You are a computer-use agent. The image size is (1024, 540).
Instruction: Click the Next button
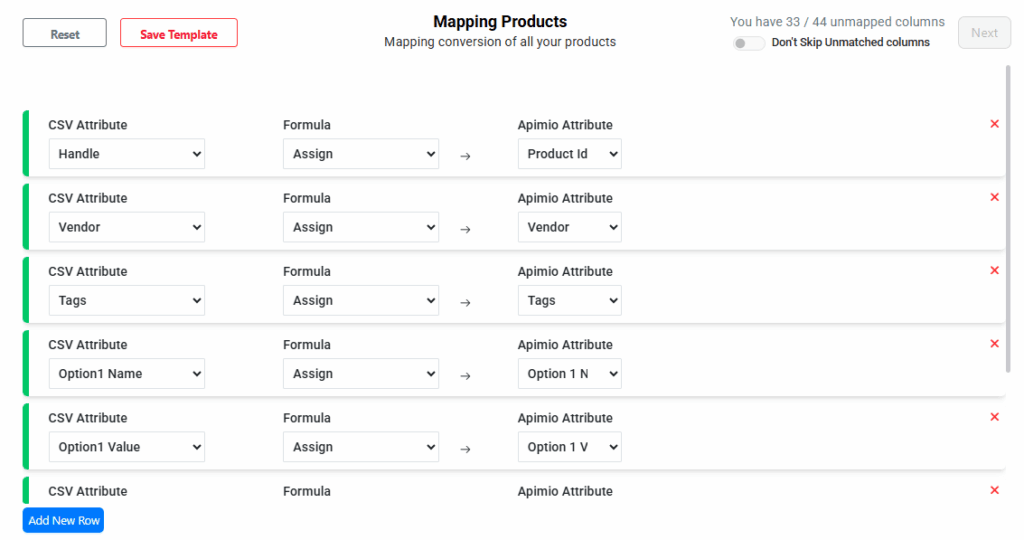pyautogui.click(x=984, y=33)
